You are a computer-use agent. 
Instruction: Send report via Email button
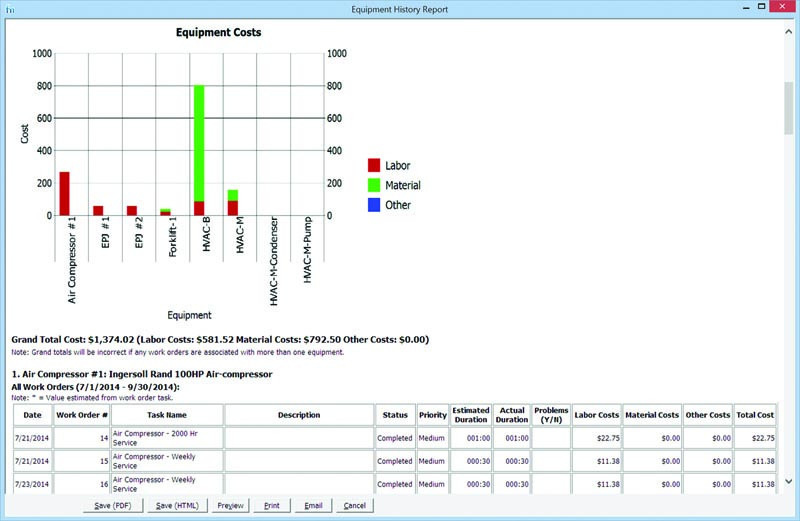point(313,505)
